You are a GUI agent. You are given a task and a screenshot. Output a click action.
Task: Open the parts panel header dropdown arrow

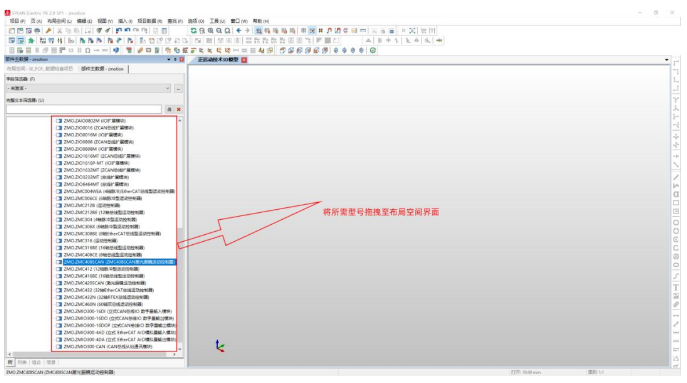[169, 60]
